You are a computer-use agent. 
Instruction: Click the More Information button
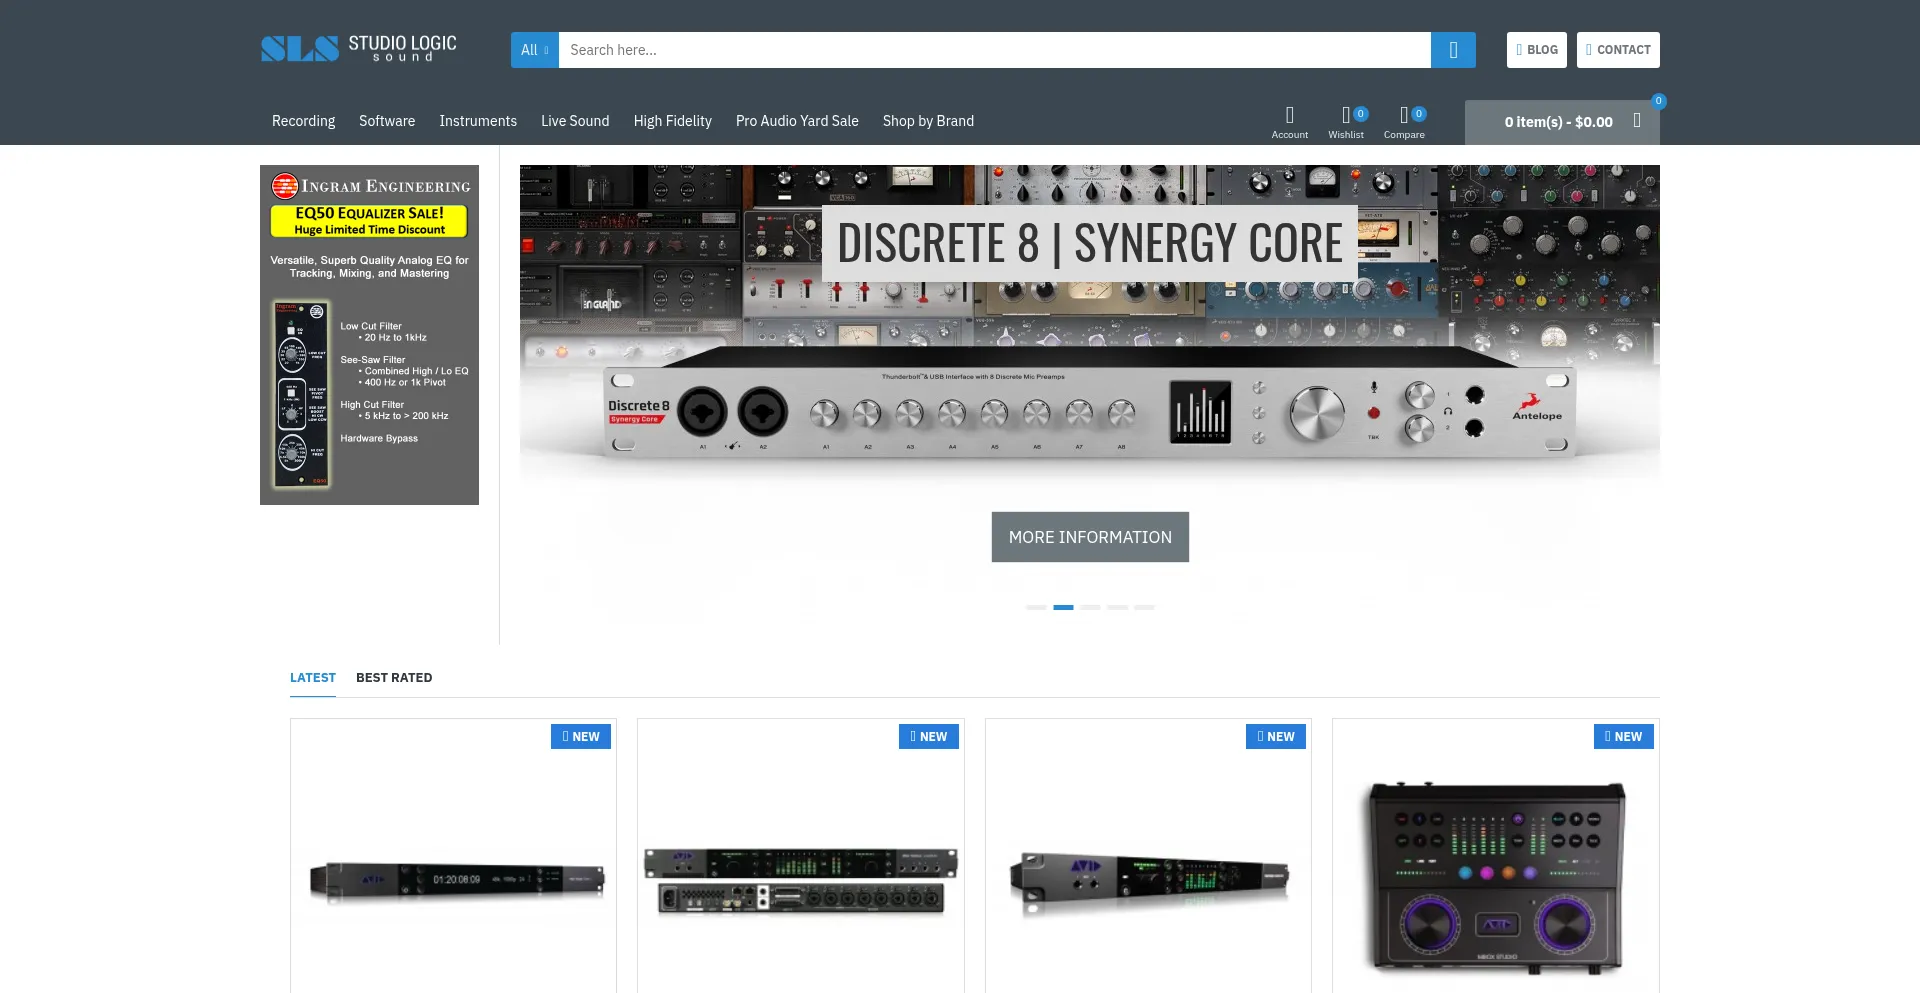[x=1090, y=537]
